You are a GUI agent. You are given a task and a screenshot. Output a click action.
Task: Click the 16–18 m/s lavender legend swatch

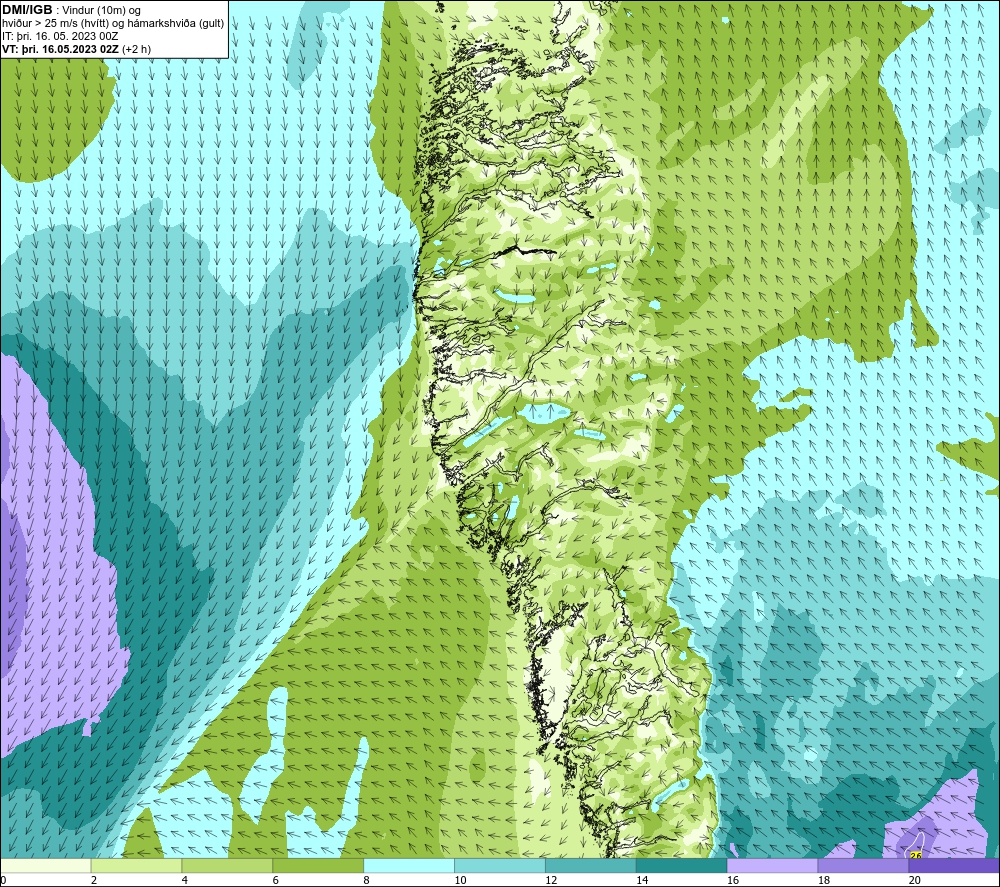(x=772, y=865)
